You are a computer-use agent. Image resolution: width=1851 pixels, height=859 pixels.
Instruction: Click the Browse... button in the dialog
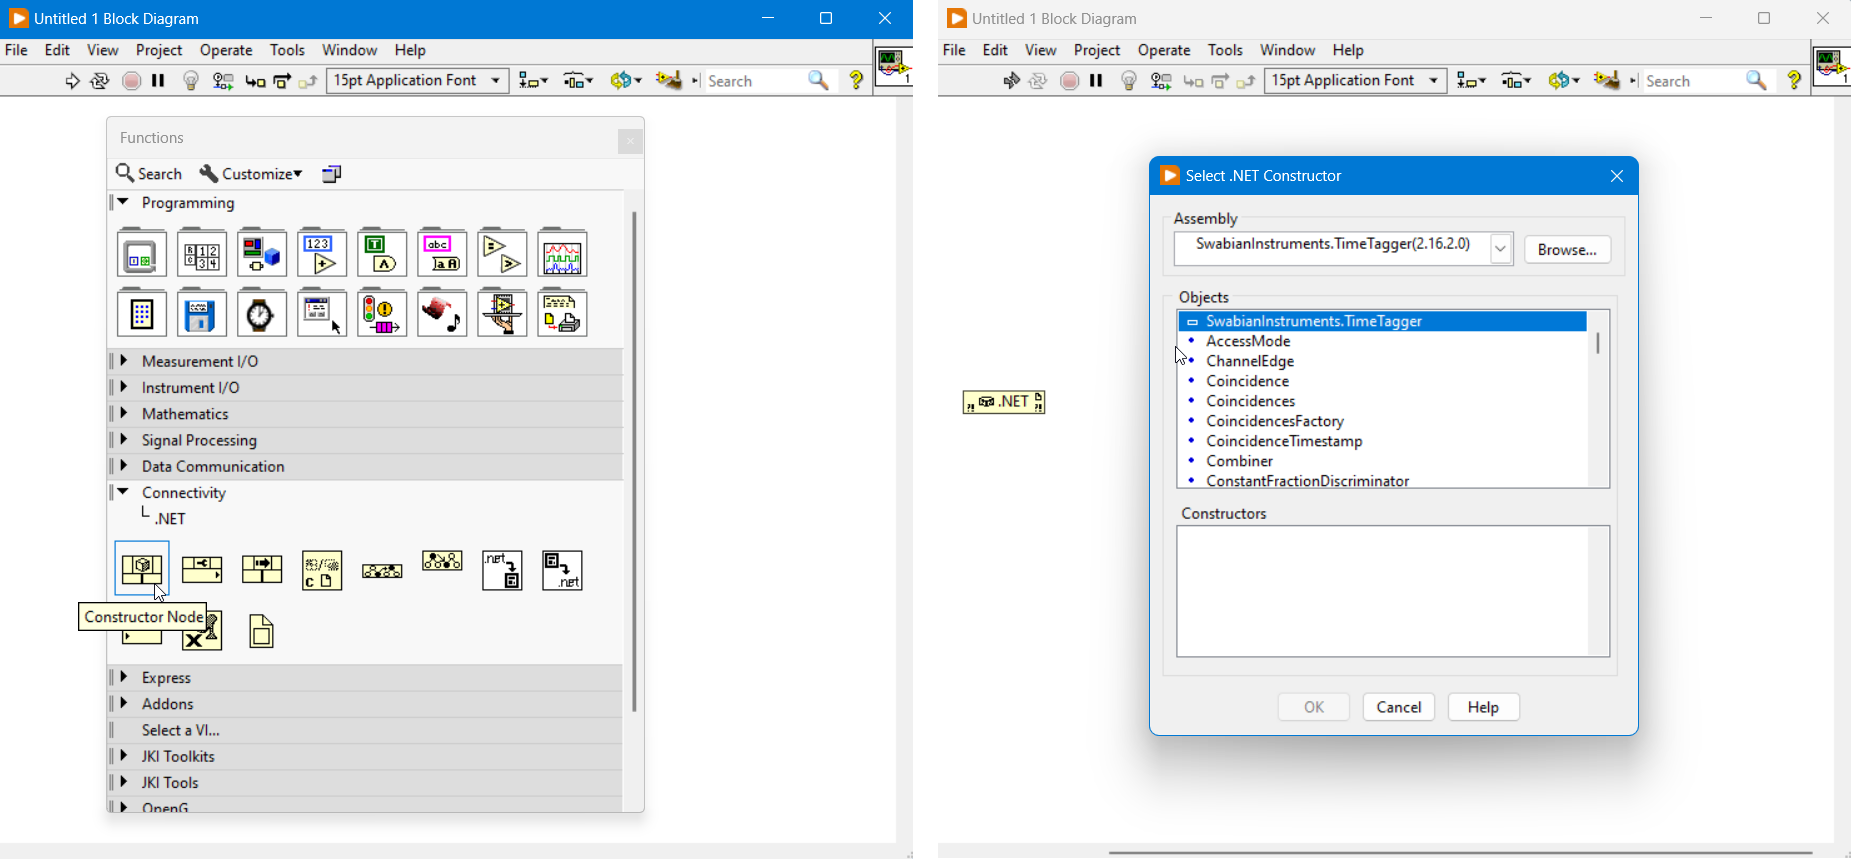click(1567, 250)
